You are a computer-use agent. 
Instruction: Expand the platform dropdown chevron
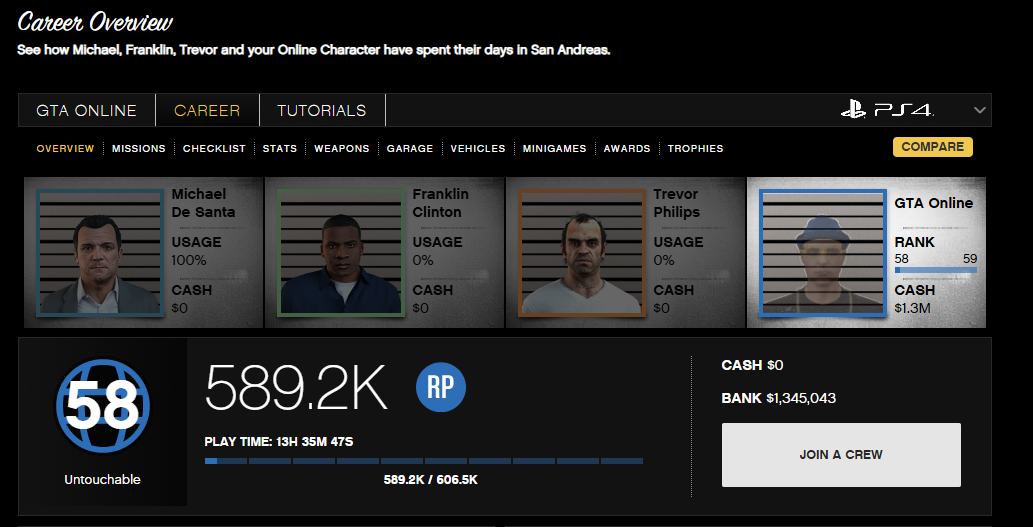pyautogui.click(x=980, y=110)
